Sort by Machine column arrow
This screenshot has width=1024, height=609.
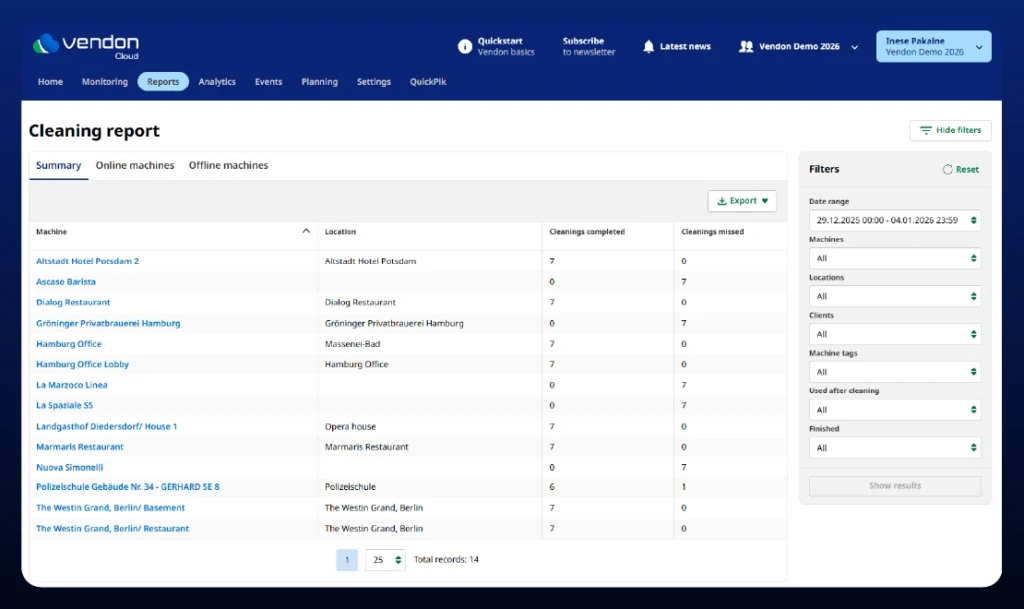pos(306,231)
